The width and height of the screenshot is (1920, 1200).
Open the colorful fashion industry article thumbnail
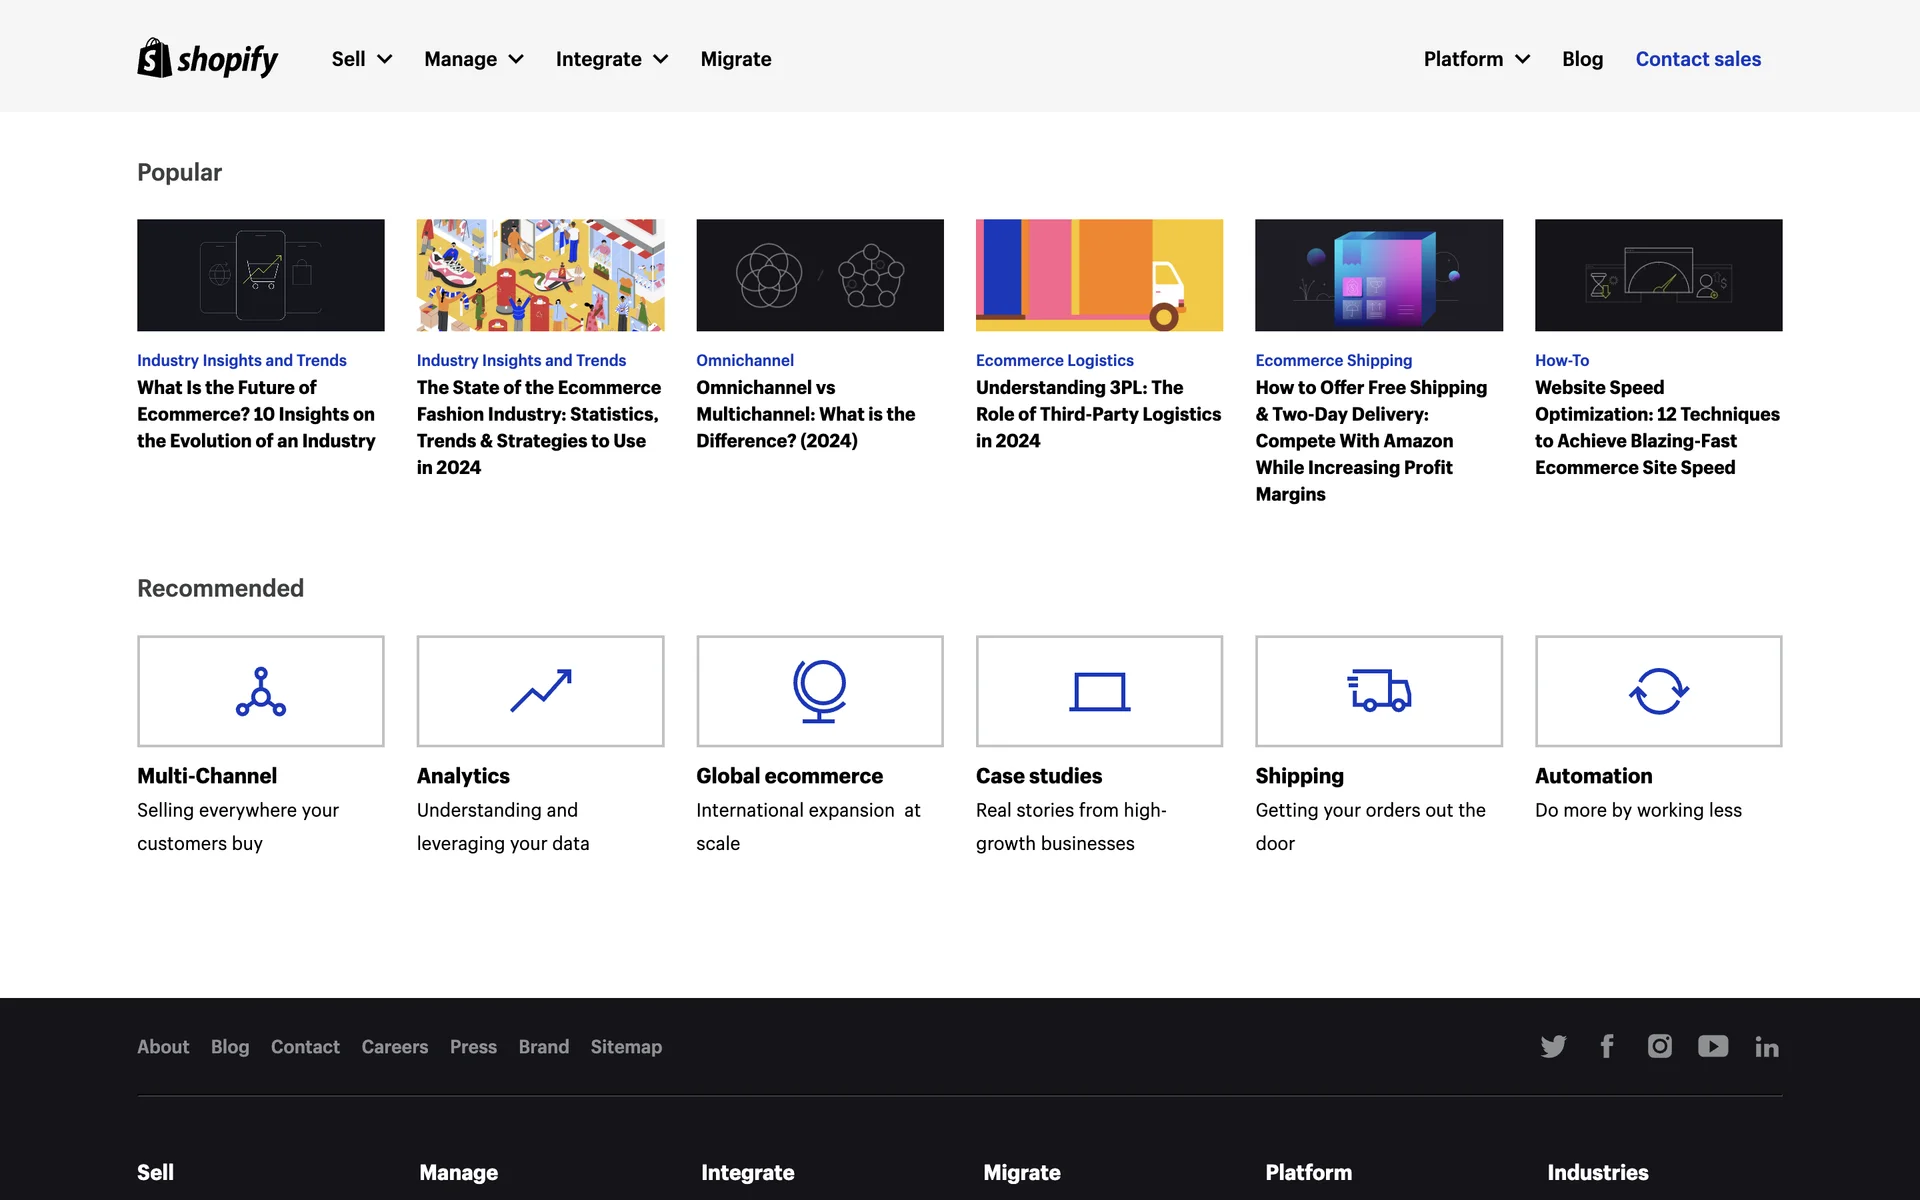click(x=540, y=275)
